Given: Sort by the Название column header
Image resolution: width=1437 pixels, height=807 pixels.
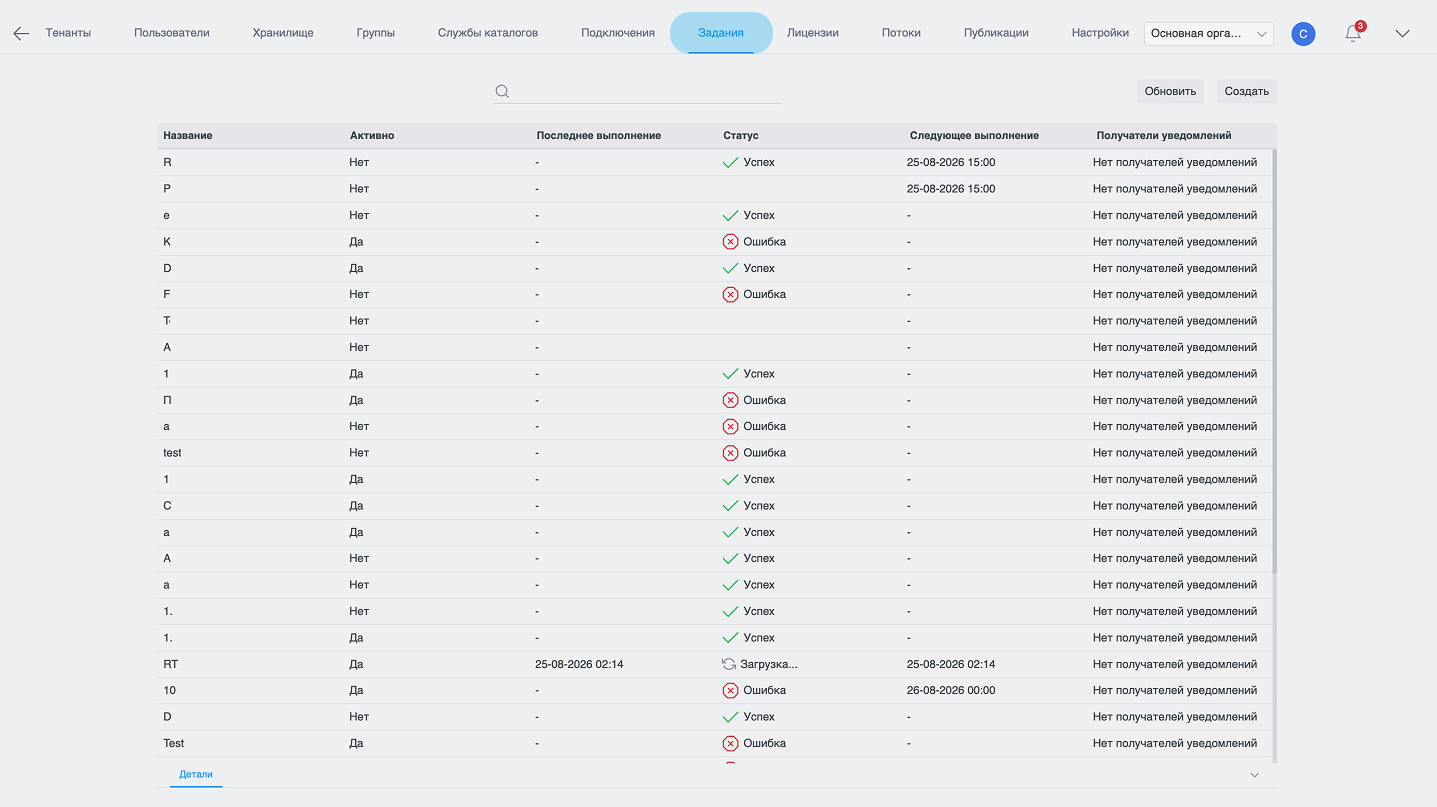Looking at the screenshot, I should 188,136.
